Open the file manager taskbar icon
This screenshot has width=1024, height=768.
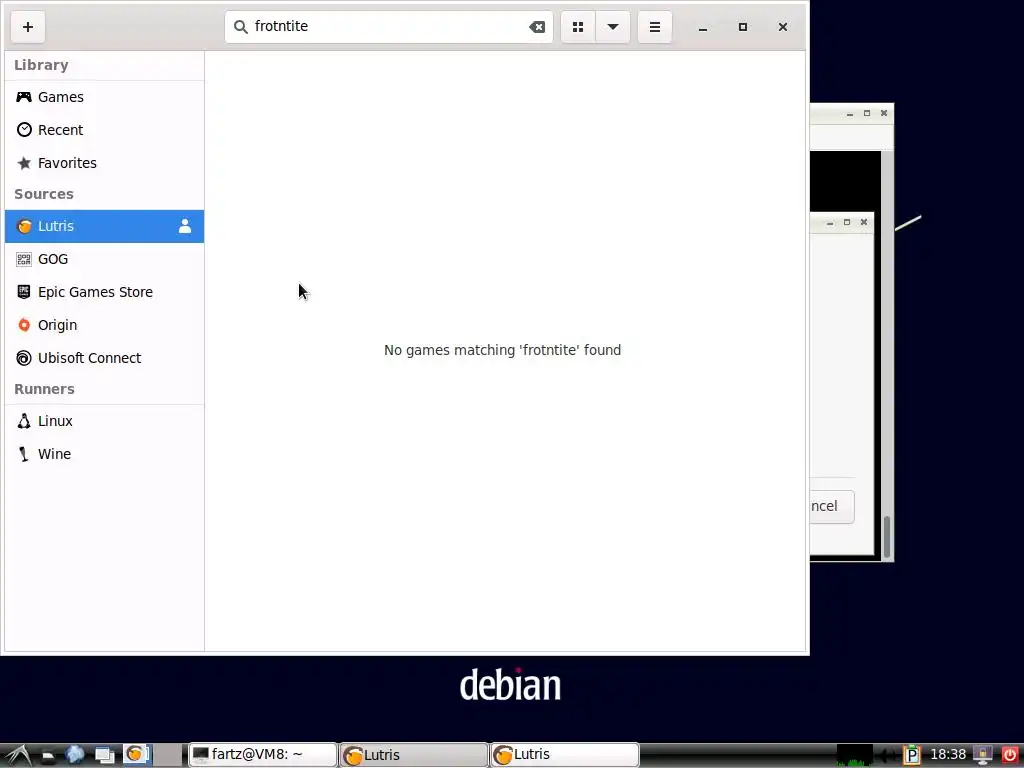(x=48, y=756)
